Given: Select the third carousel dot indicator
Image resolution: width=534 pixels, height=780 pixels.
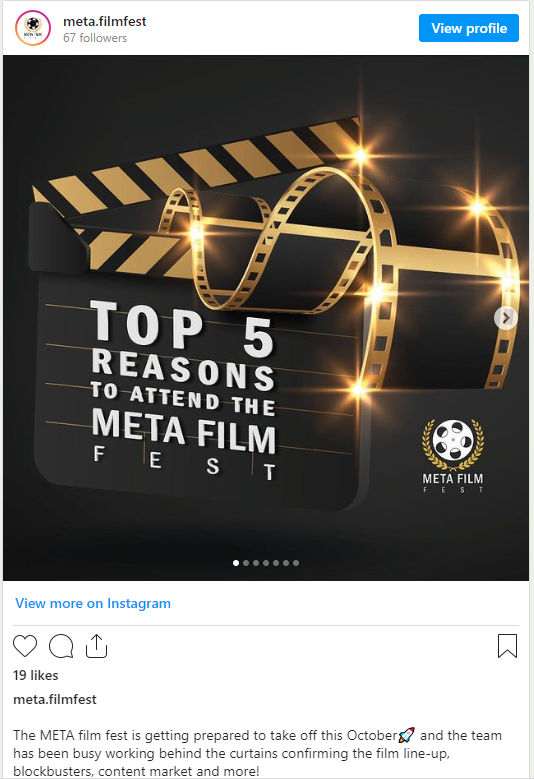Looking at the screenshot, I should click(x=256, y=563).
